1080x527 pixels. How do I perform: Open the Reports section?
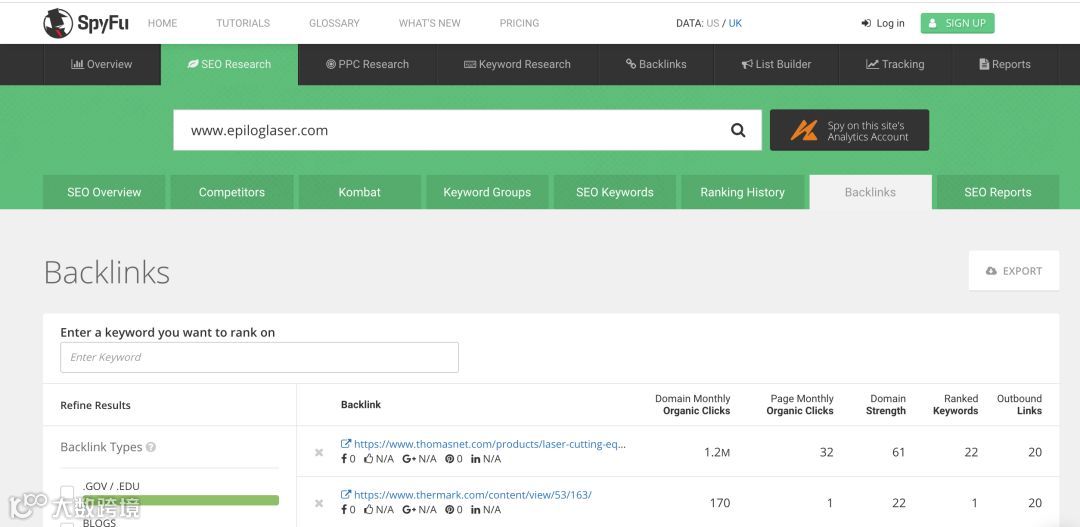(1005, 64)
